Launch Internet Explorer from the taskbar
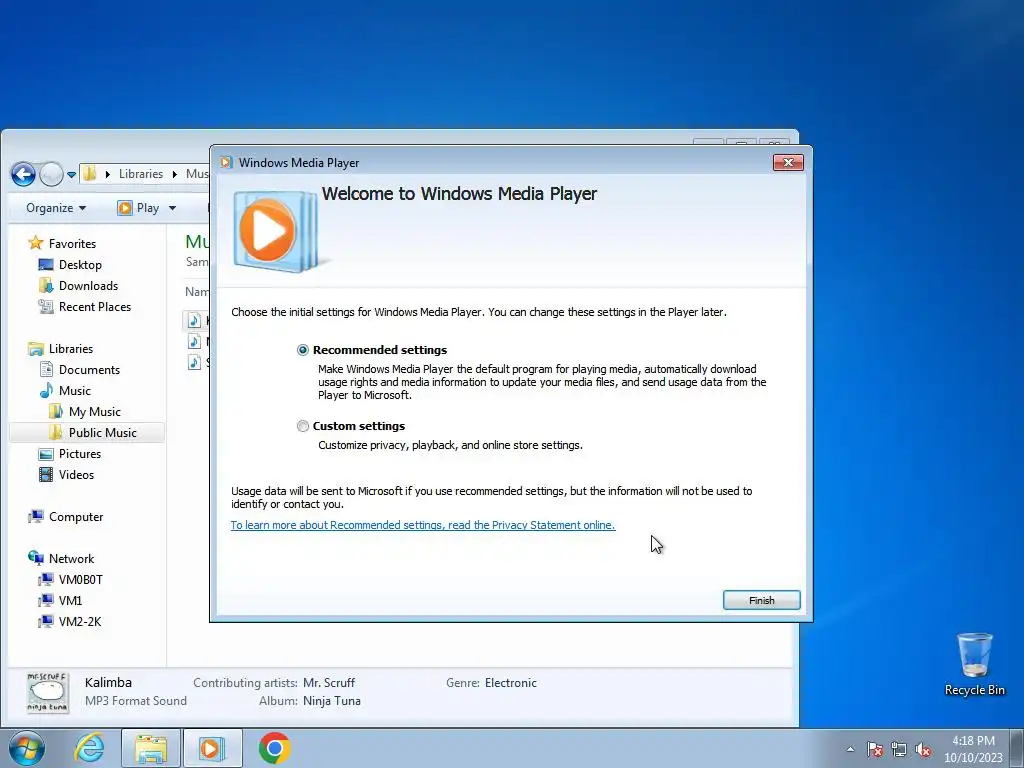 pyautogui.click(x=89, y=748)
